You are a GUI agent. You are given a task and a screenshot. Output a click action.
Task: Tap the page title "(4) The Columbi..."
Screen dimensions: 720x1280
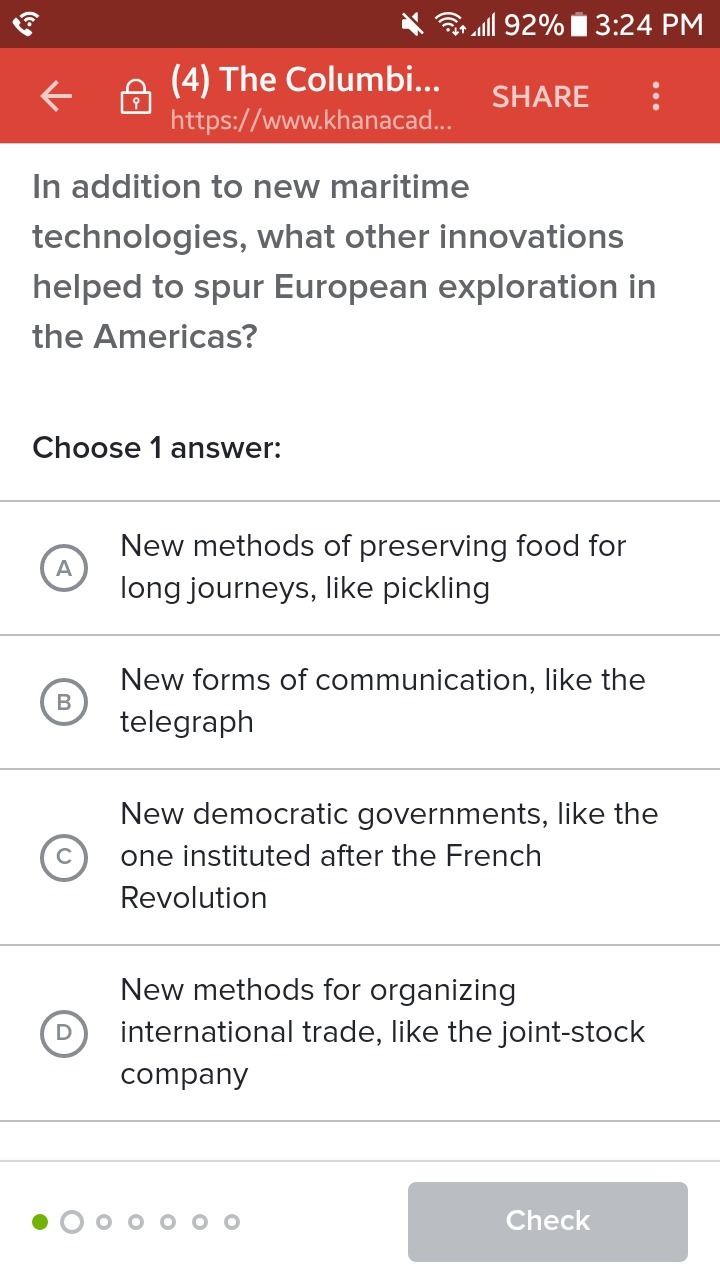(305, 79)
